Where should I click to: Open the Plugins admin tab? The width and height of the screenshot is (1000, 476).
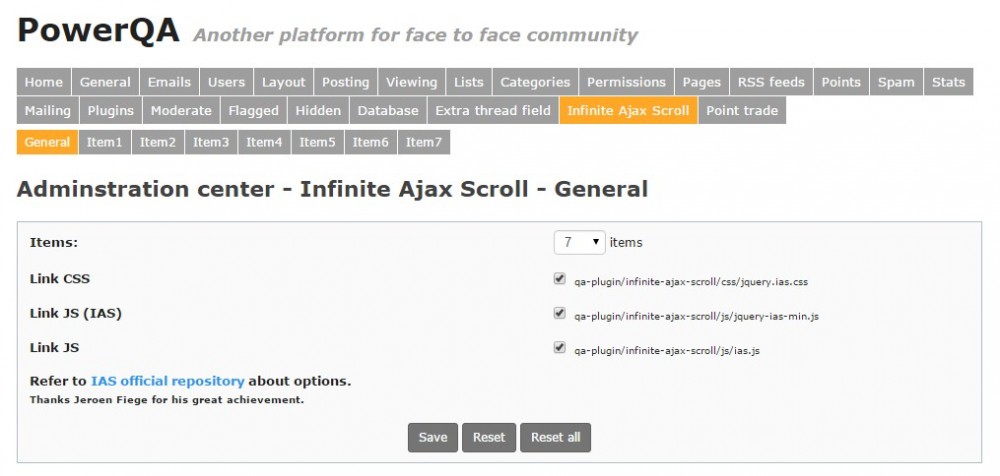[111, 111]
